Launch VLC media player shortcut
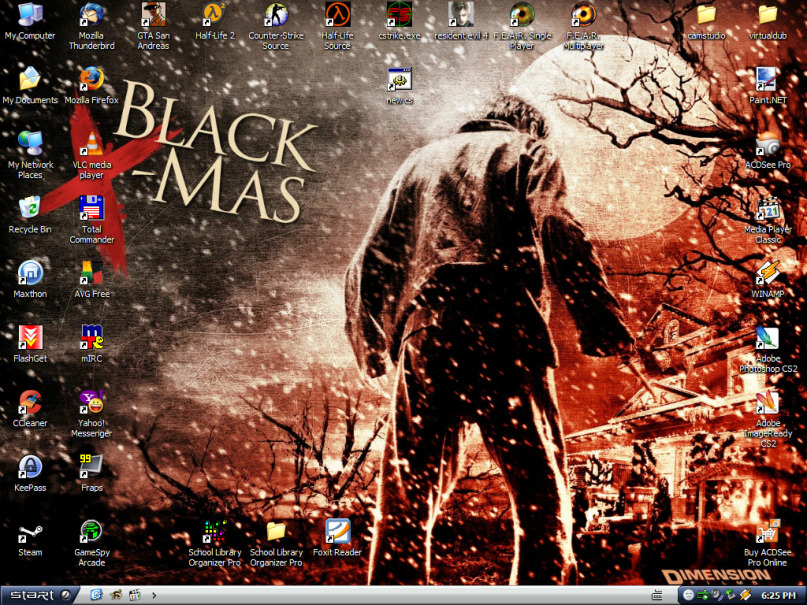The width and height of the screenshot is (807, 605). coord(92,155)
